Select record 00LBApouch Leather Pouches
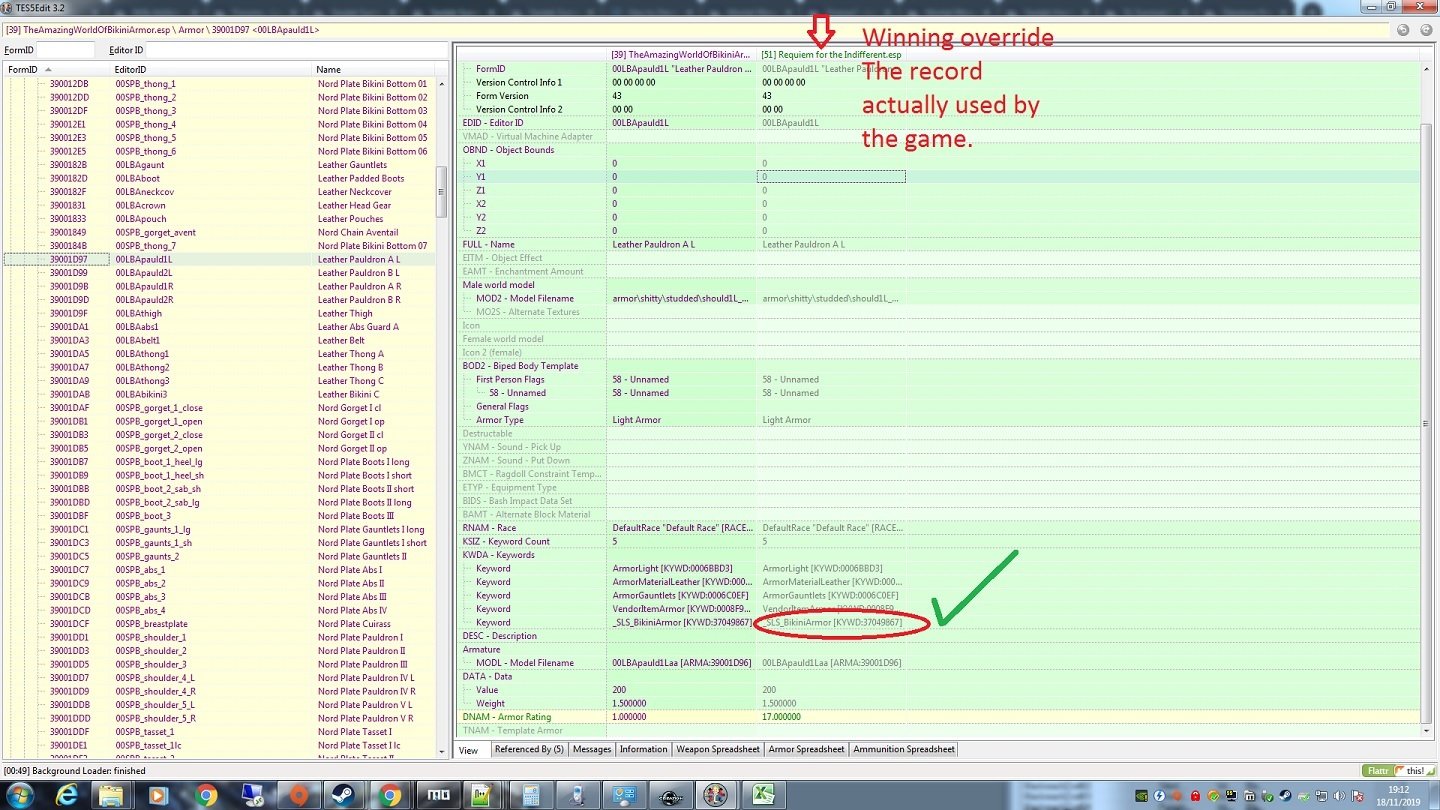The height and width of the screenshot is (810, 1440). coord(218,219)
